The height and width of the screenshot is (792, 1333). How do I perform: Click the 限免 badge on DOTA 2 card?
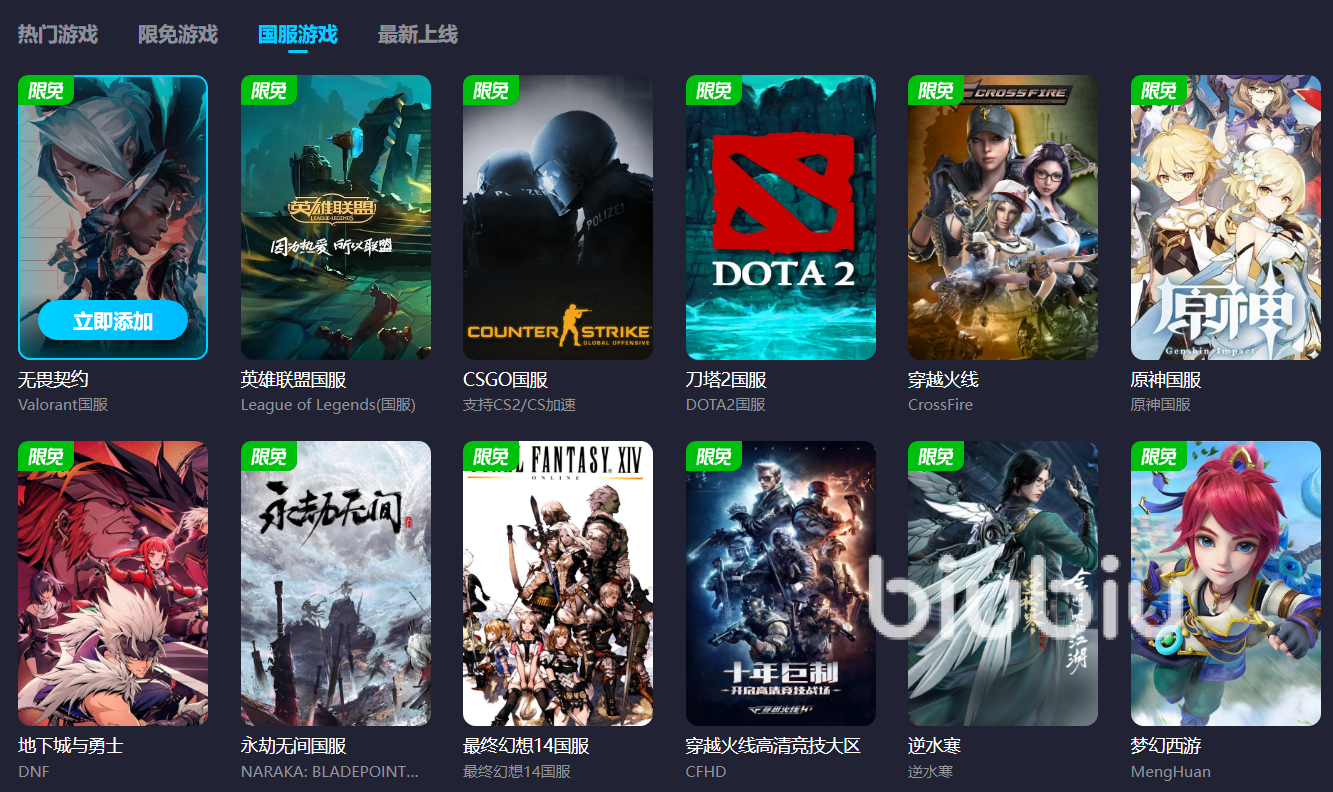click(x=714, y=90)
